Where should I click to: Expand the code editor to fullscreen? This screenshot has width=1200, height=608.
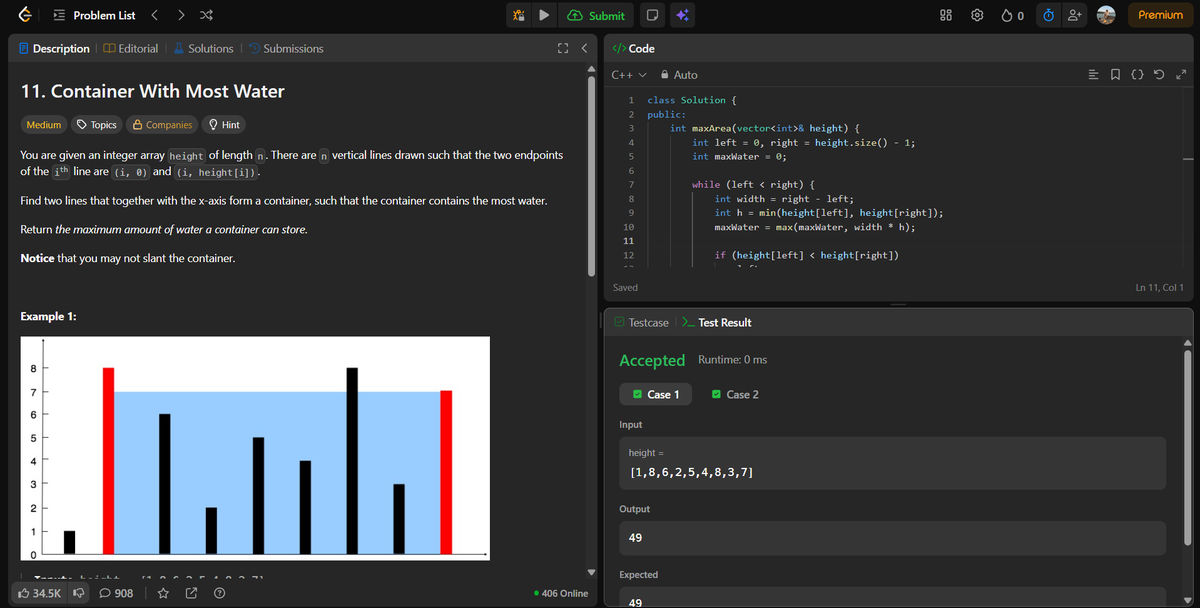pos(1181,75)
